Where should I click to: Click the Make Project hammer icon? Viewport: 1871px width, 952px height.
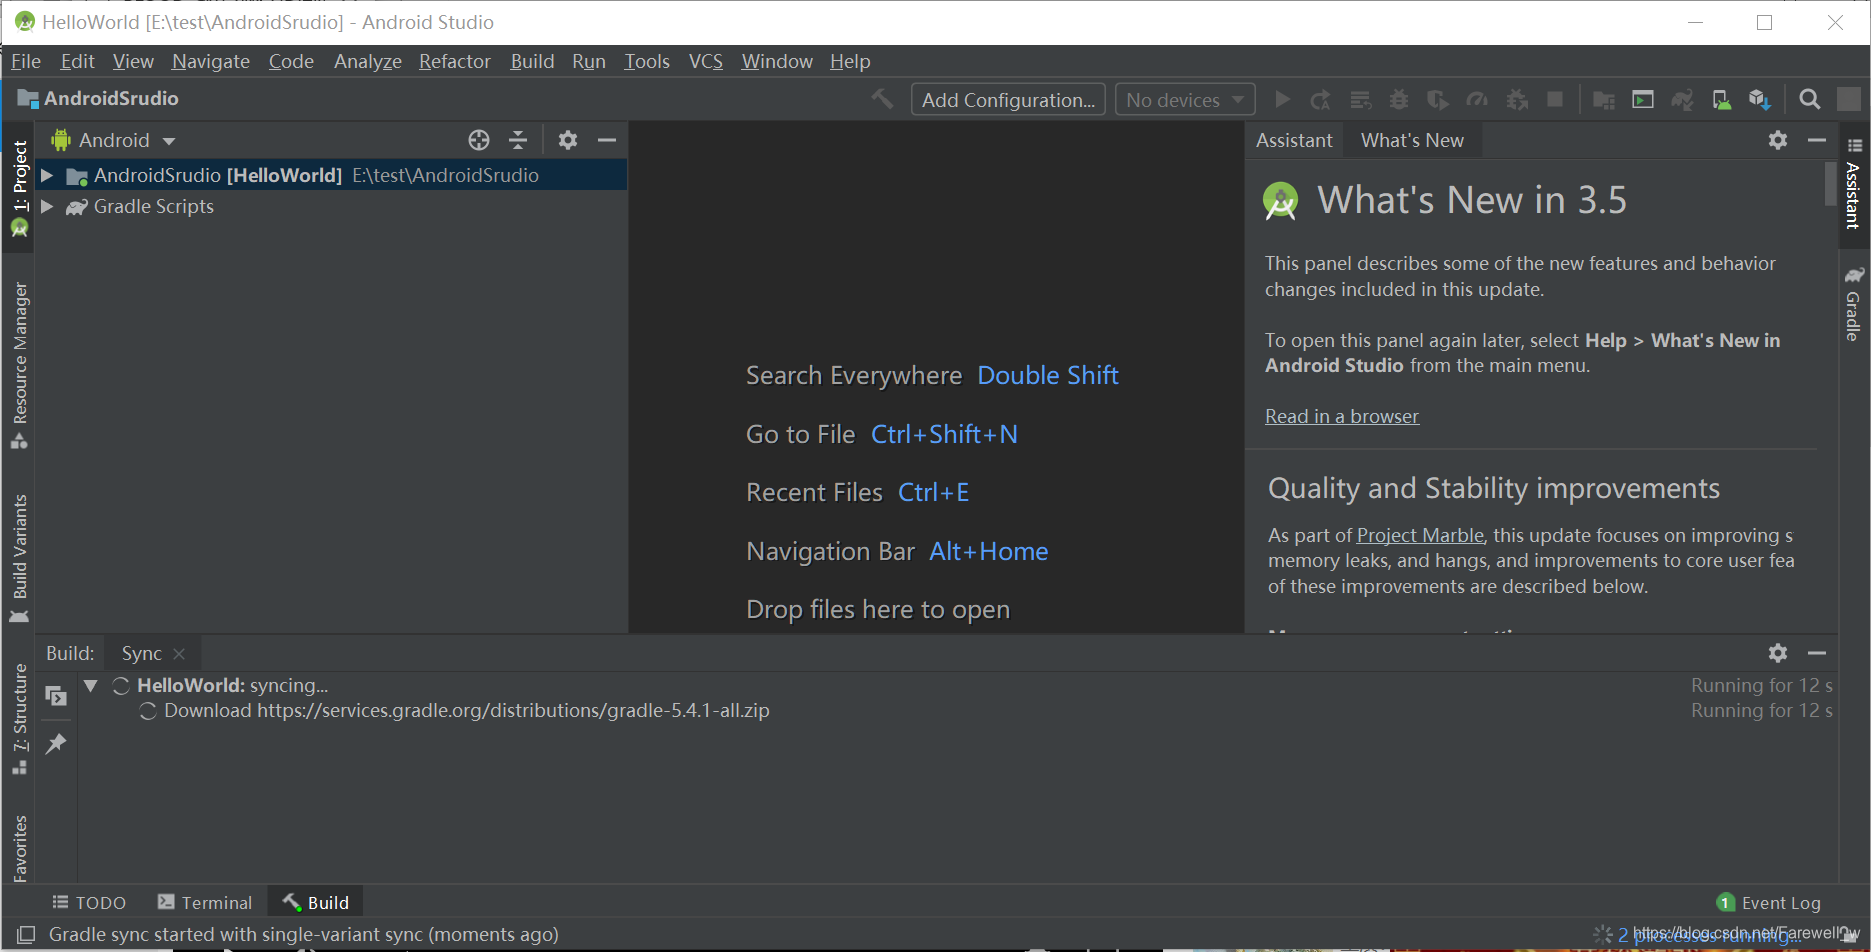(x=882, y=99)
